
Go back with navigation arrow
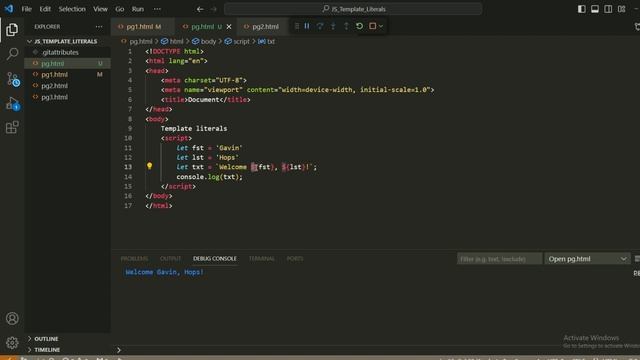point(200,9)
